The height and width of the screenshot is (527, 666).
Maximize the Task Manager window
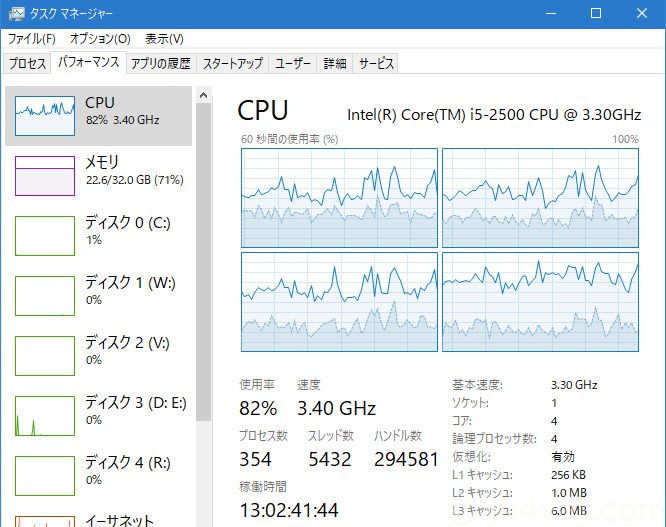coord(596,14)
